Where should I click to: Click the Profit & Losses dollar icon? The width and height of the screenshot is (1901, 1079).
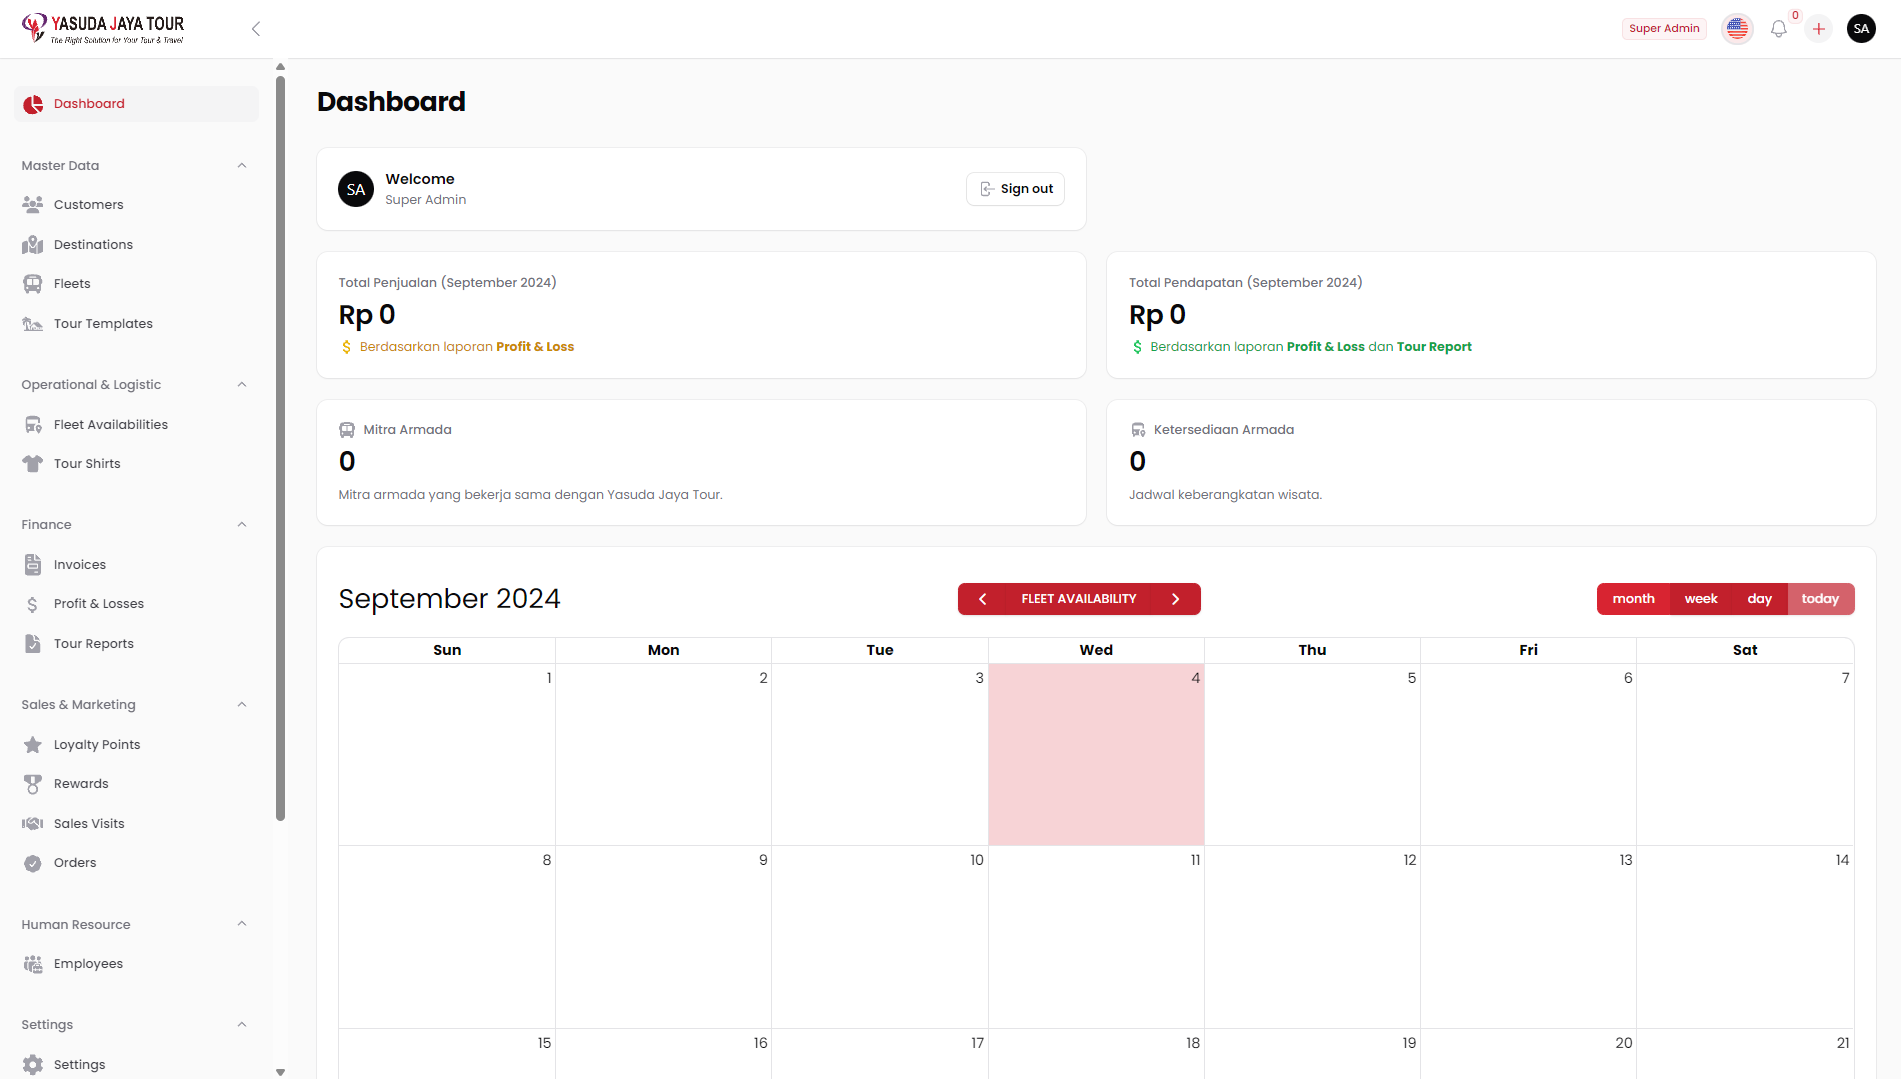click(x=33, y=604)
